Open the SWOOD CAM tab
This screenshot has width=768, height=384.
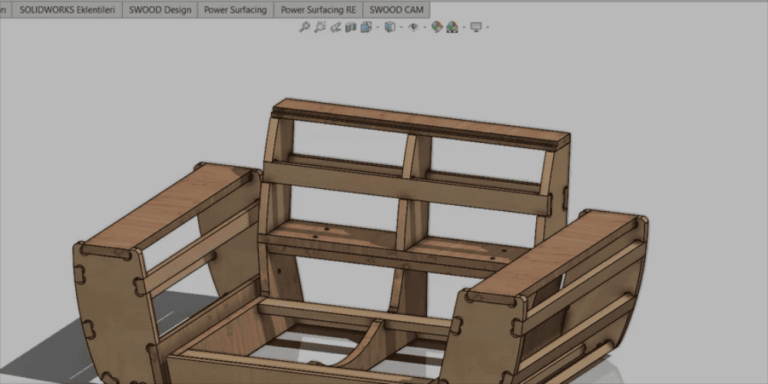tap(396, 10)
